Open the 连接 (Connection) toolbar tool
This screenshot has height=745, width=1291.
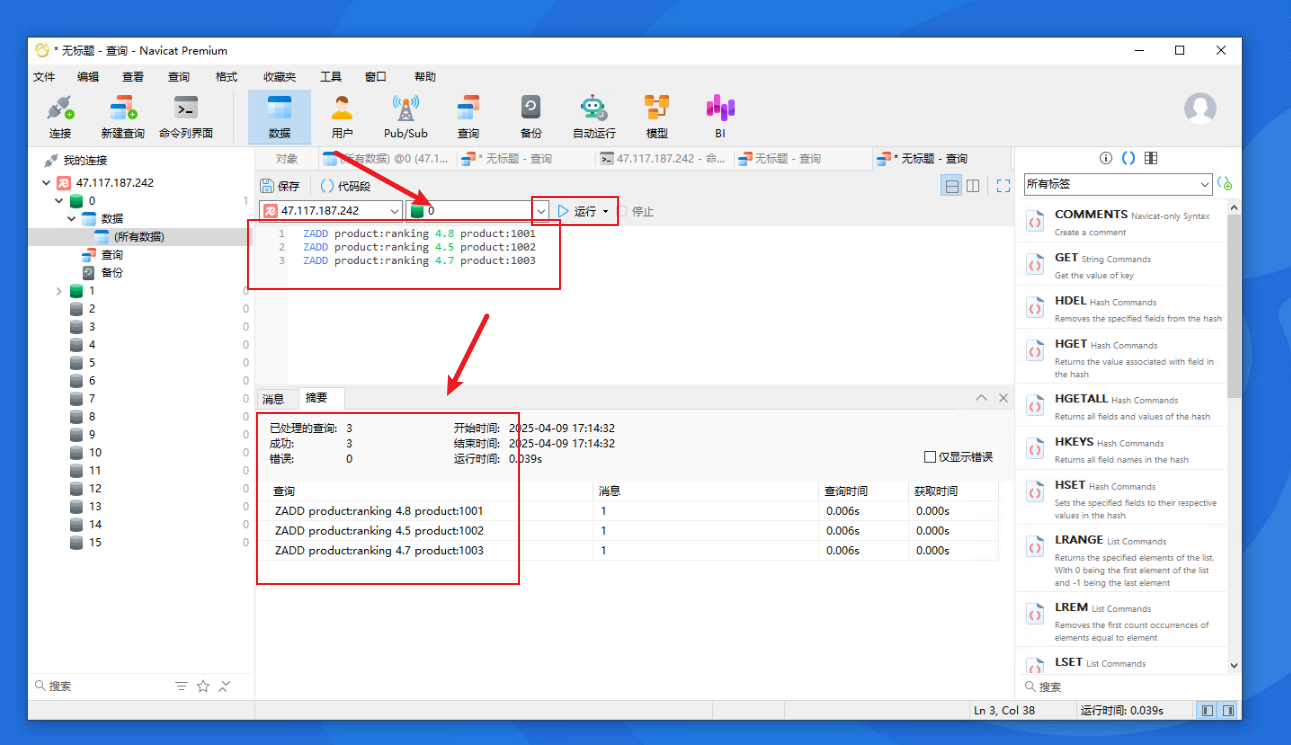(x=60, y=117)
